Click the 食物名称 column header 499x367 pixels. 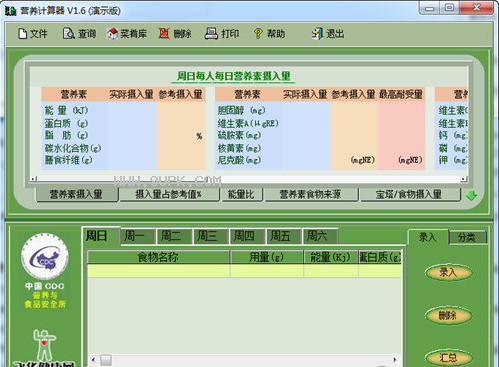pyautogui.click(x=158, y=257)
